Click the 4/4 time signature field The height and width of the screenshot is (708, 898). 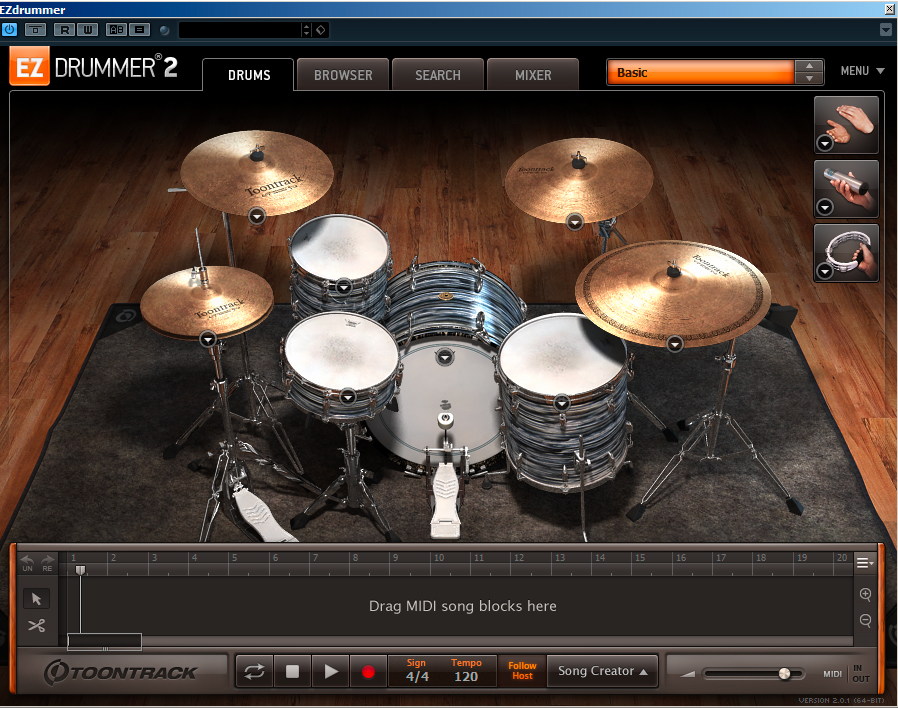417,676
